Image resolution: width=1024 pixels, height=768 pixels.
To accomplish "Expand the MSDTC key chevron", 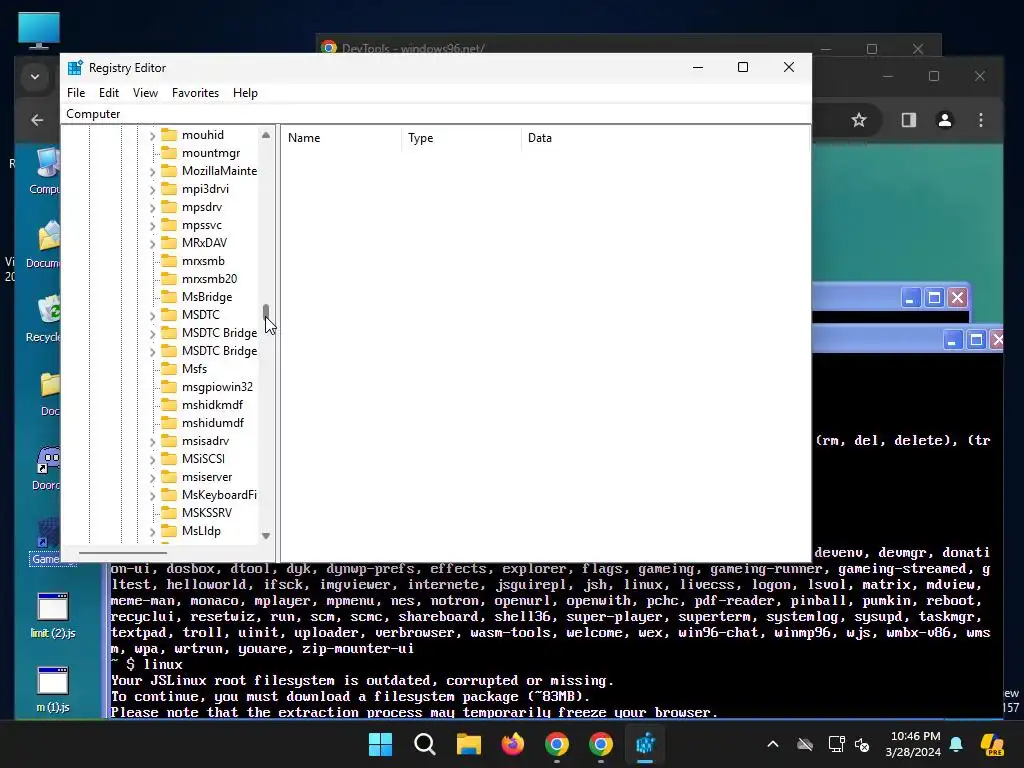I will pos(152,316).
